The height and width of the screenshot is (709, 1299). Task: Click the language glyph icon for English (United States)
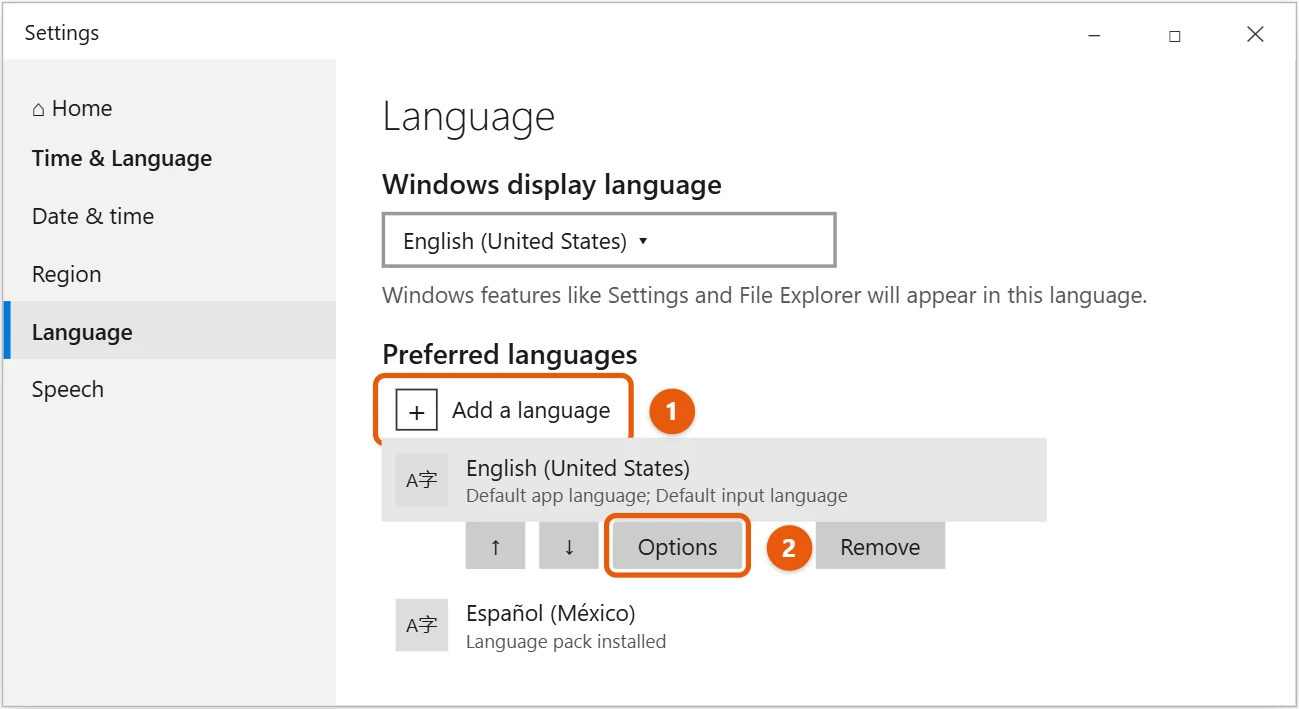(x=421, y=480)
